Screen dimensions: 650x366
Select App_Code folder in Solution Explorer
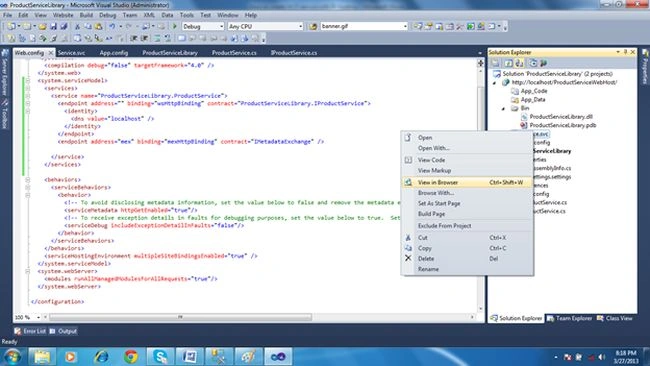tap(534, 91)
